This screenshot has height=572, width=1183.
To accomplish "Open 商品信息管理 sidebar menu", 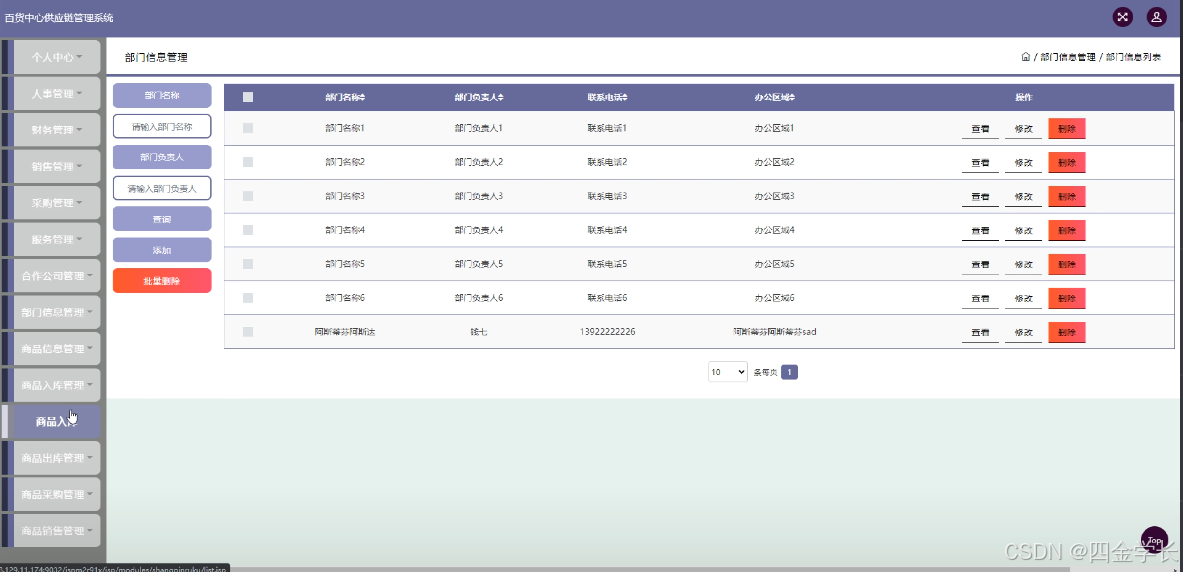I will 57,349.
